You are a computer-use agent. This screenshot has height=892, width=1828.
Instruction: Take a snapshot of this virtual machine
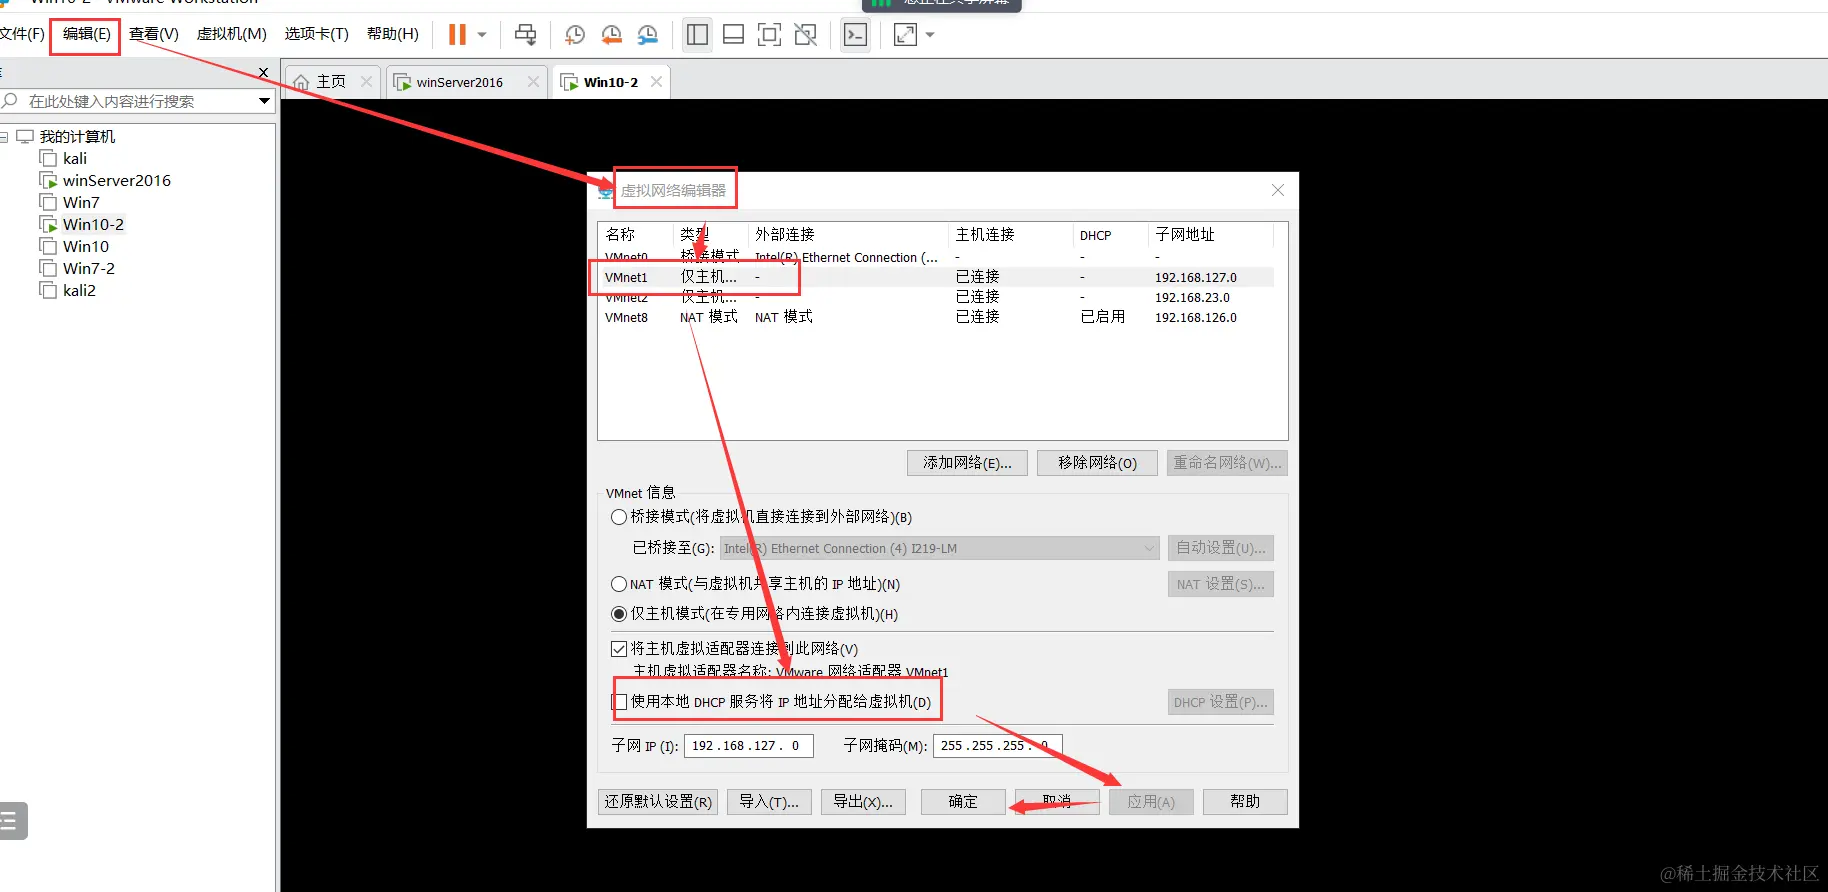(x=574, y=35)
